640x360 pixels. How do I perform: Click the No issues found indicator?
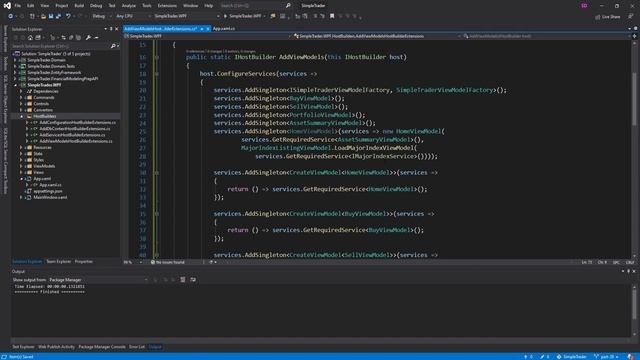pos(168,262)
